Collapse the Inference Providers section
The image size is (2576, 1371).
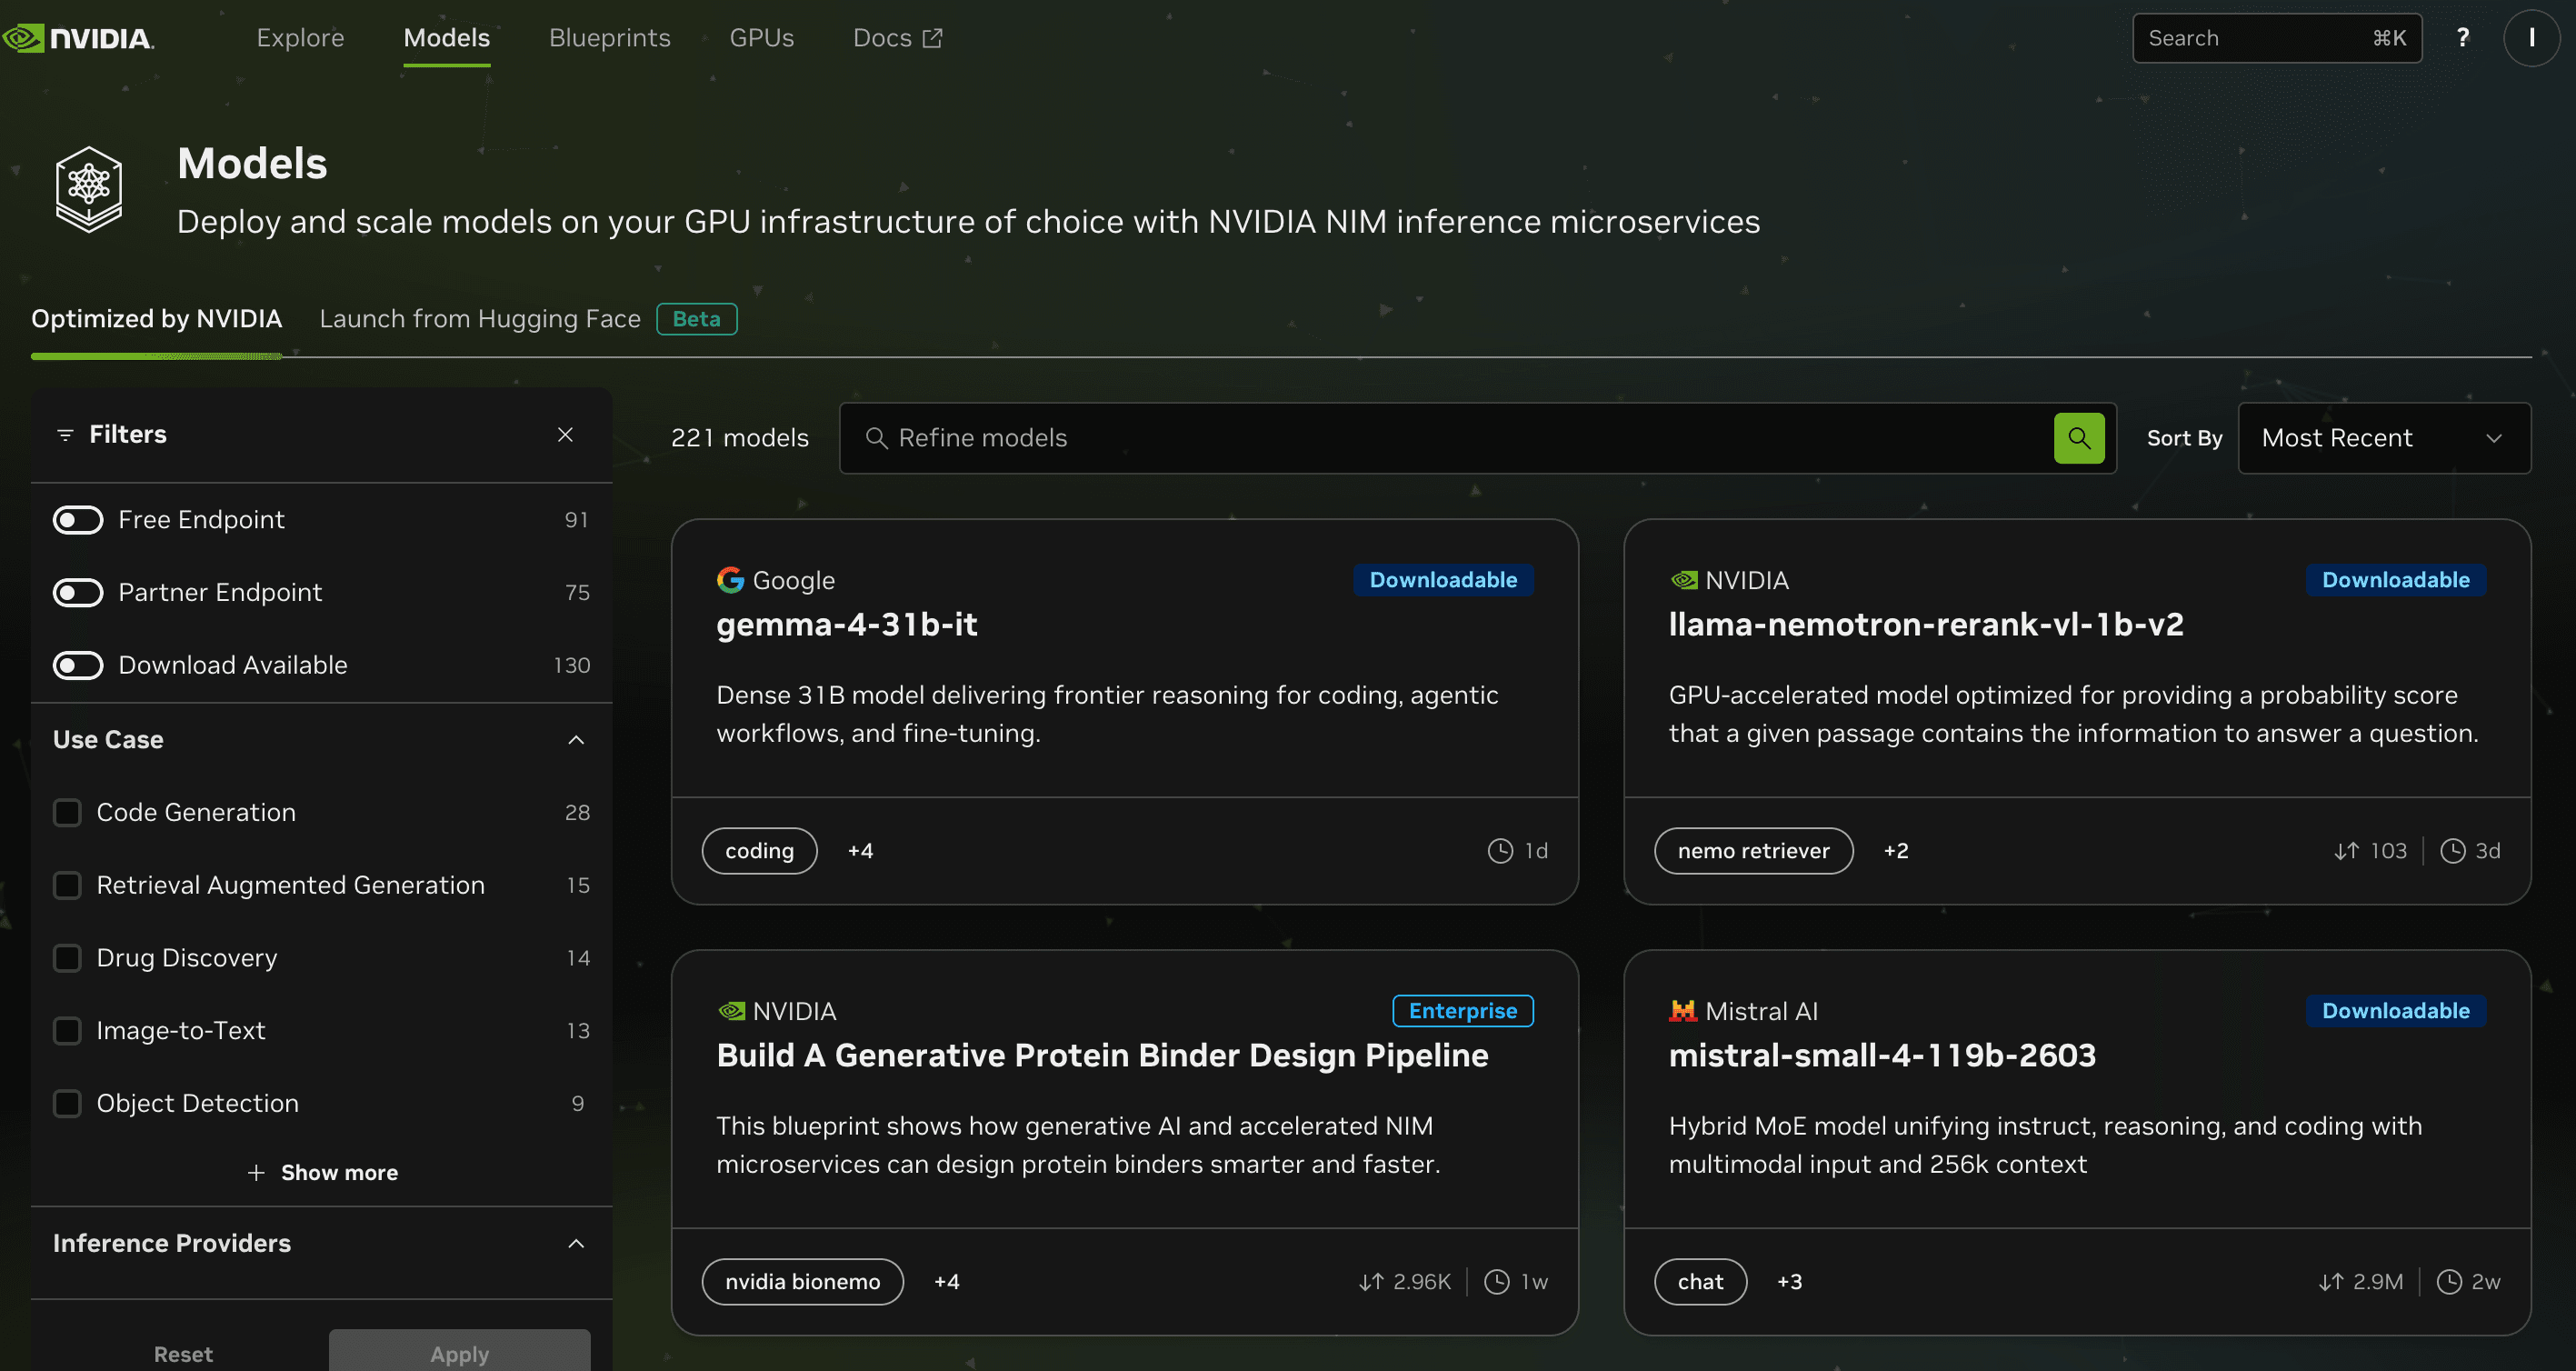[x=576, y=1243]
